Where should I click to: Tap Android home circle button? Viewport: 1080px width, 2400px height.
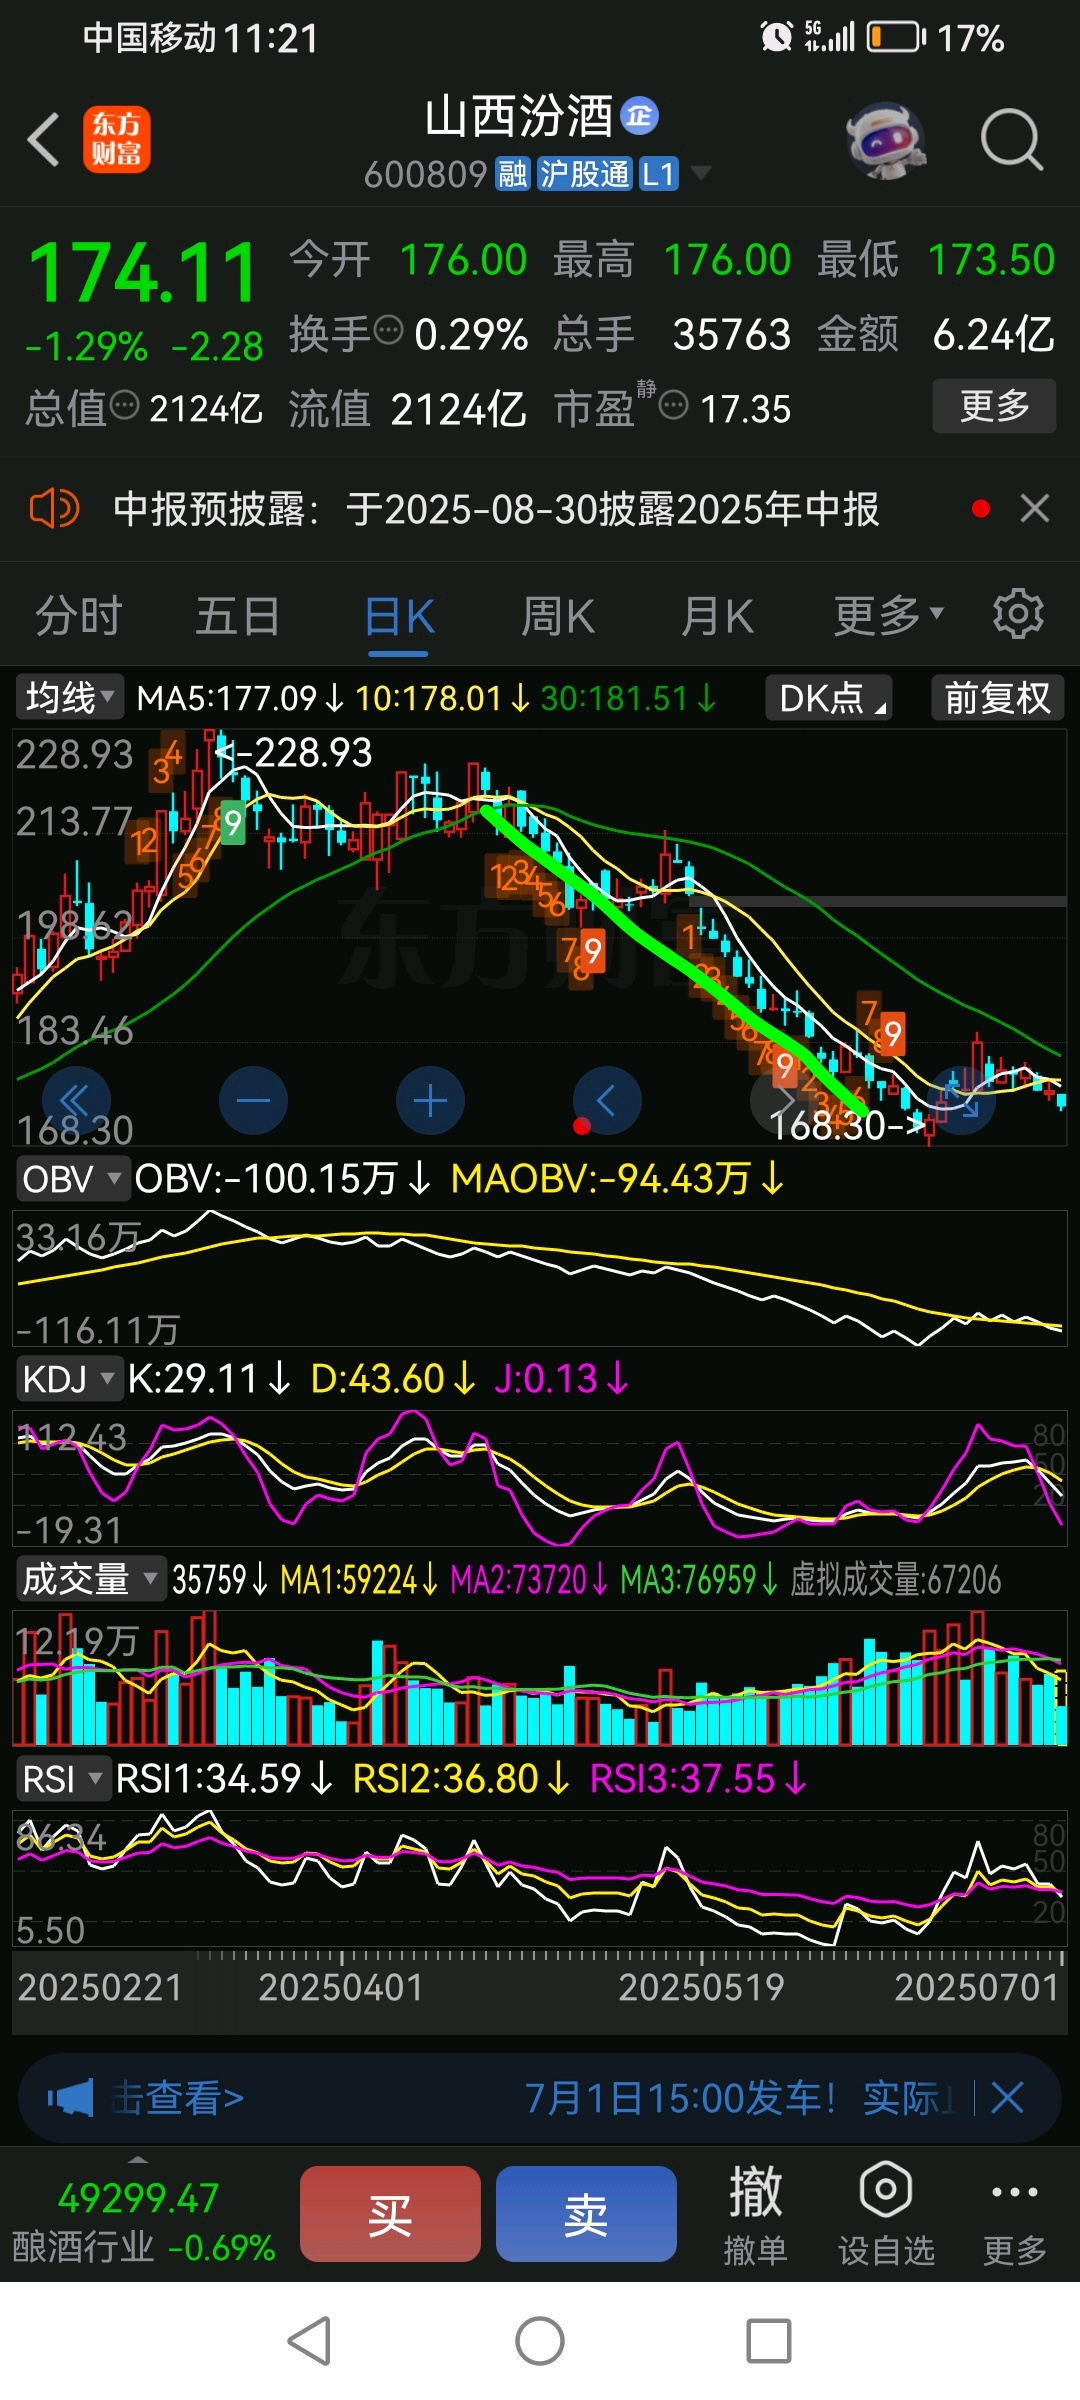[x=540, y=2341]
